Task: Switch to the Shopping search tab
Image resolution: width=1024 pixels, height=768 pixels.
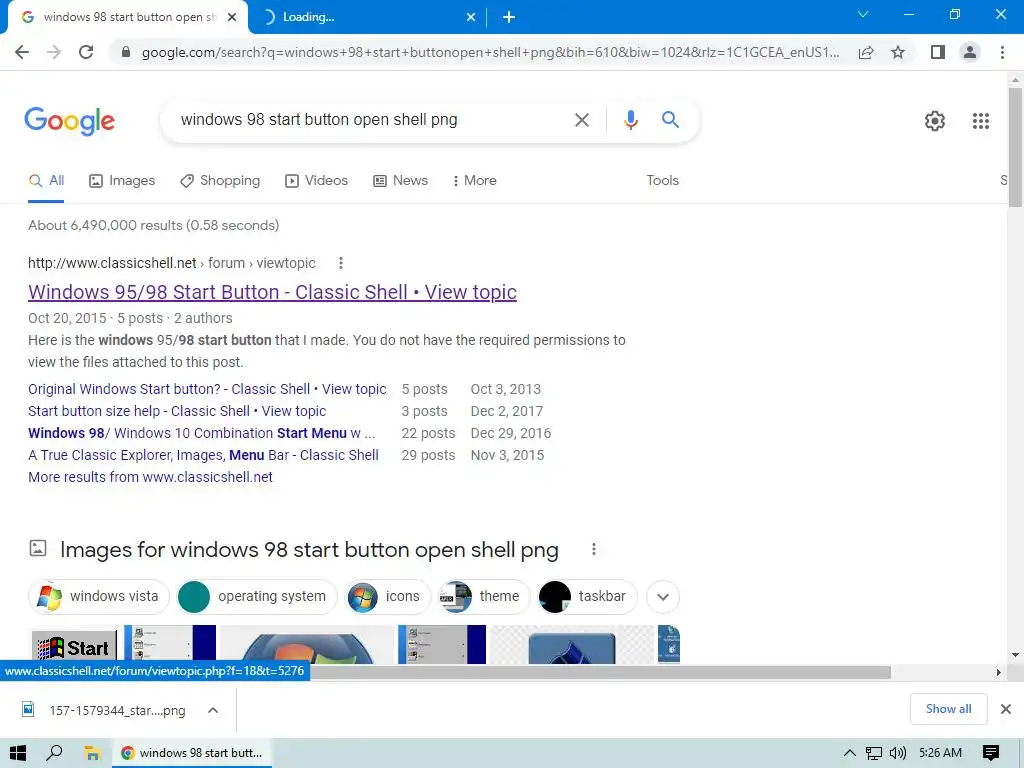Action: (x=220, y=181)
